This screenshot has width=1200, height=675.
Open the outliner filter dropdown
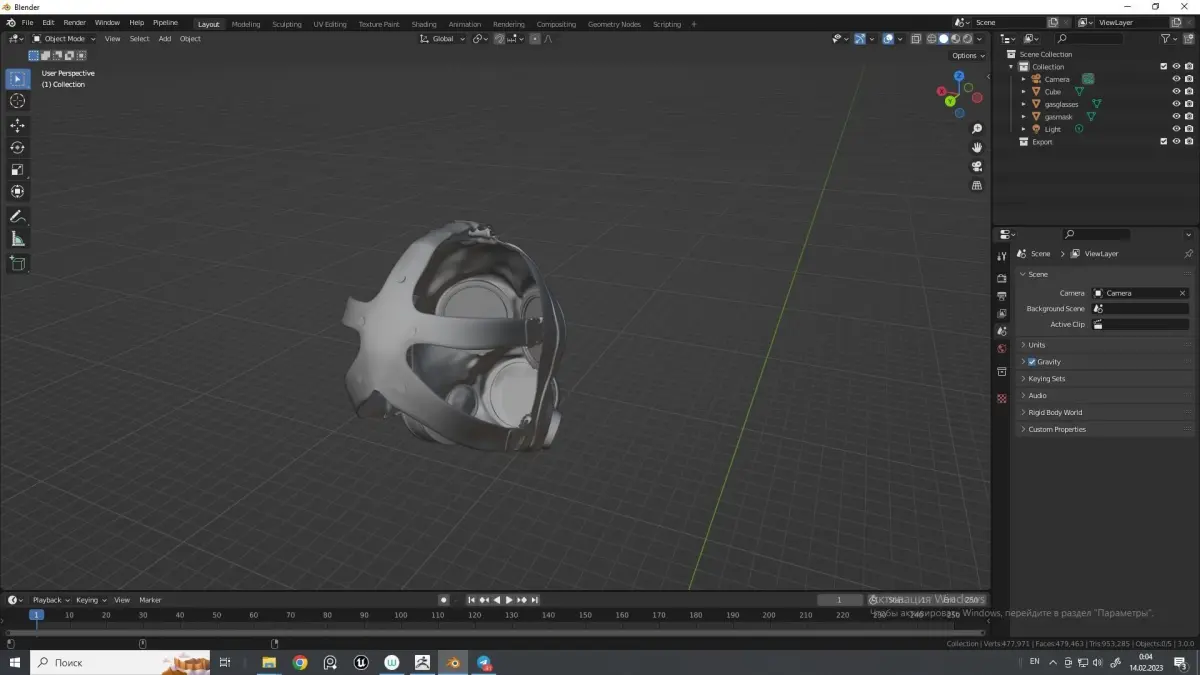[1169, 39]
